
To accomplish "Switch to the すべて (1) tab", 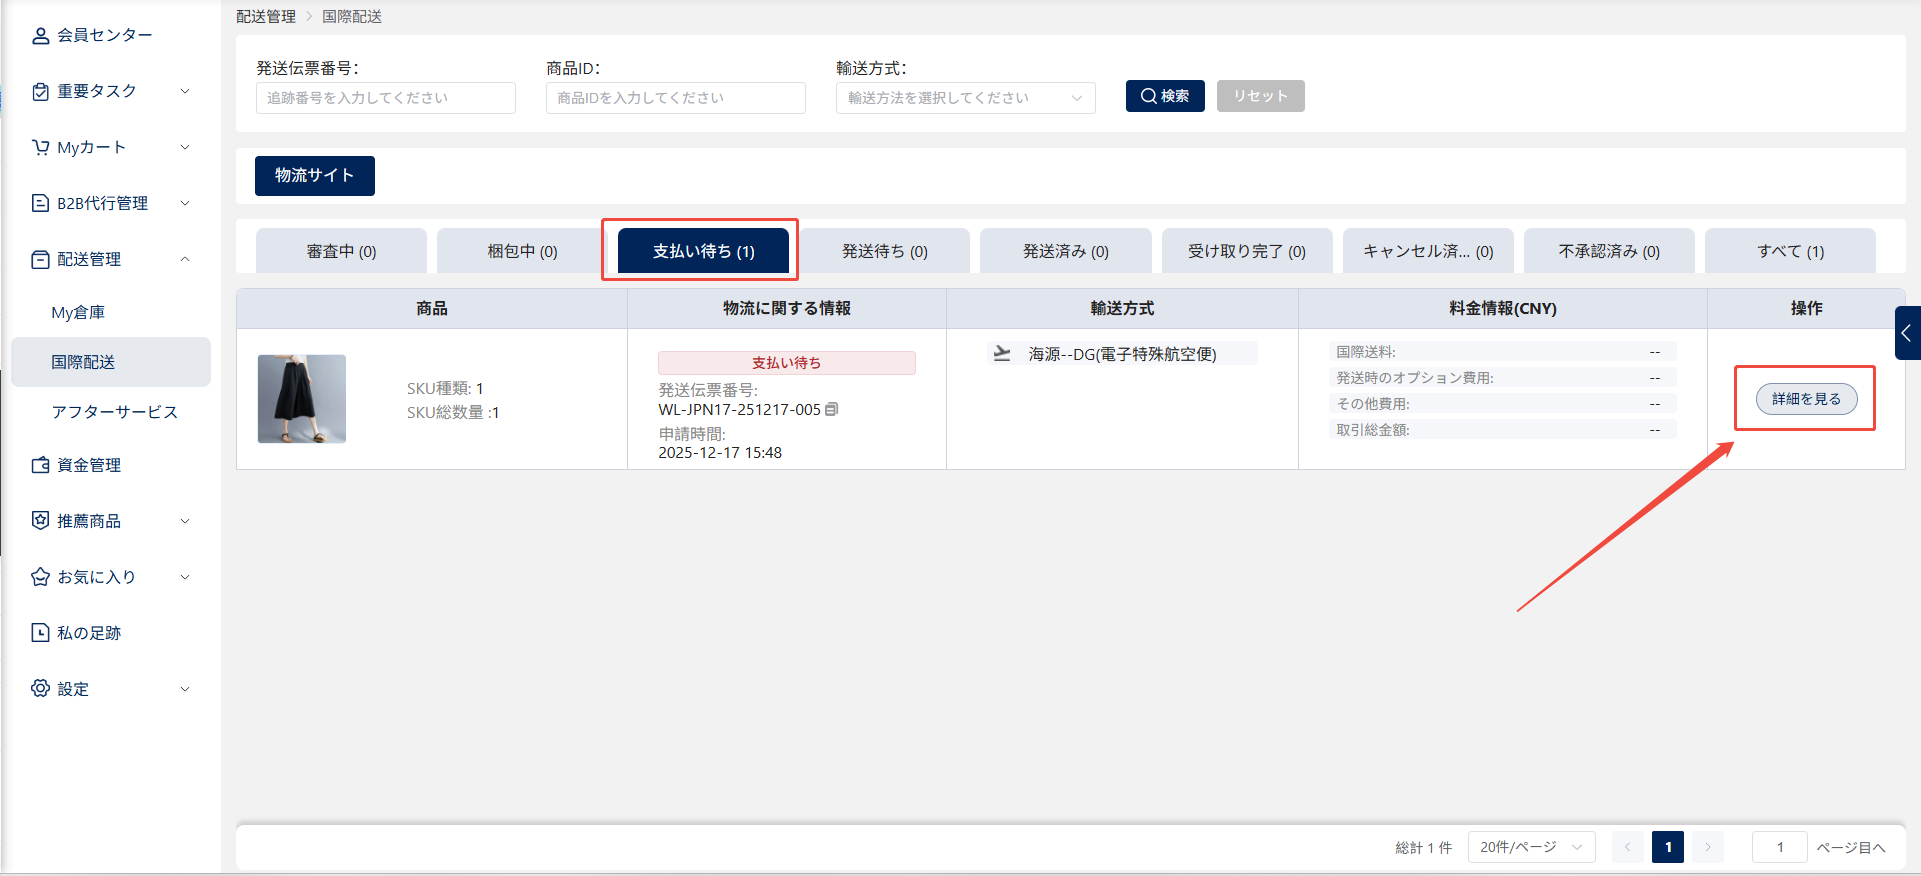I will (1790, 251).
